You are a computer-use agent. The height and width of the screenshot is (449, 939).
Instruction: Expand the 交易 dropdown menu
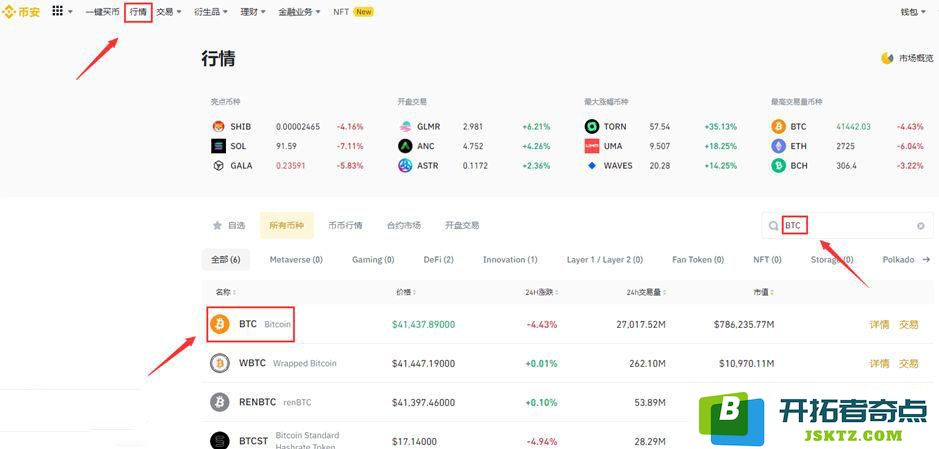[169, 11]
